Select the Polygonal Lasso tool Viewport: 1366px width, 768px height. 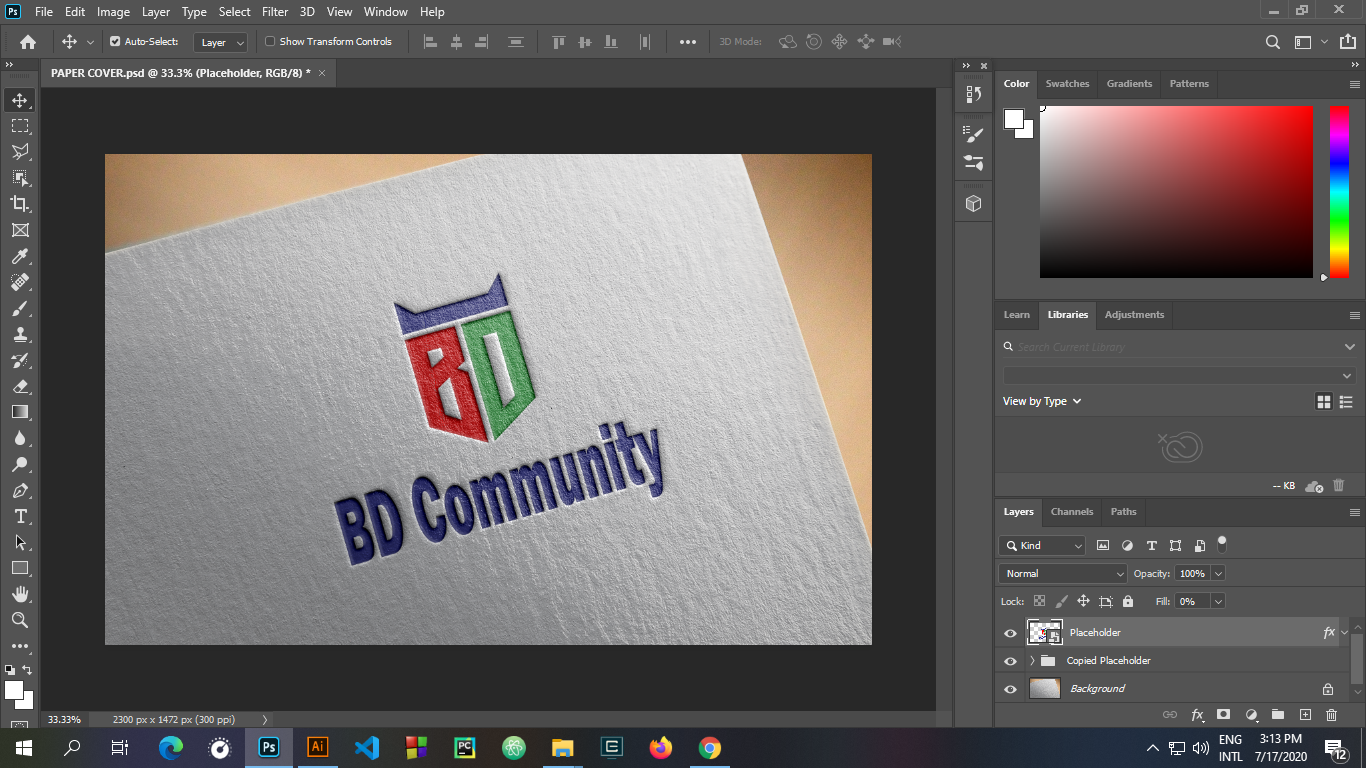pyautogui.click(x=20, y=152)
